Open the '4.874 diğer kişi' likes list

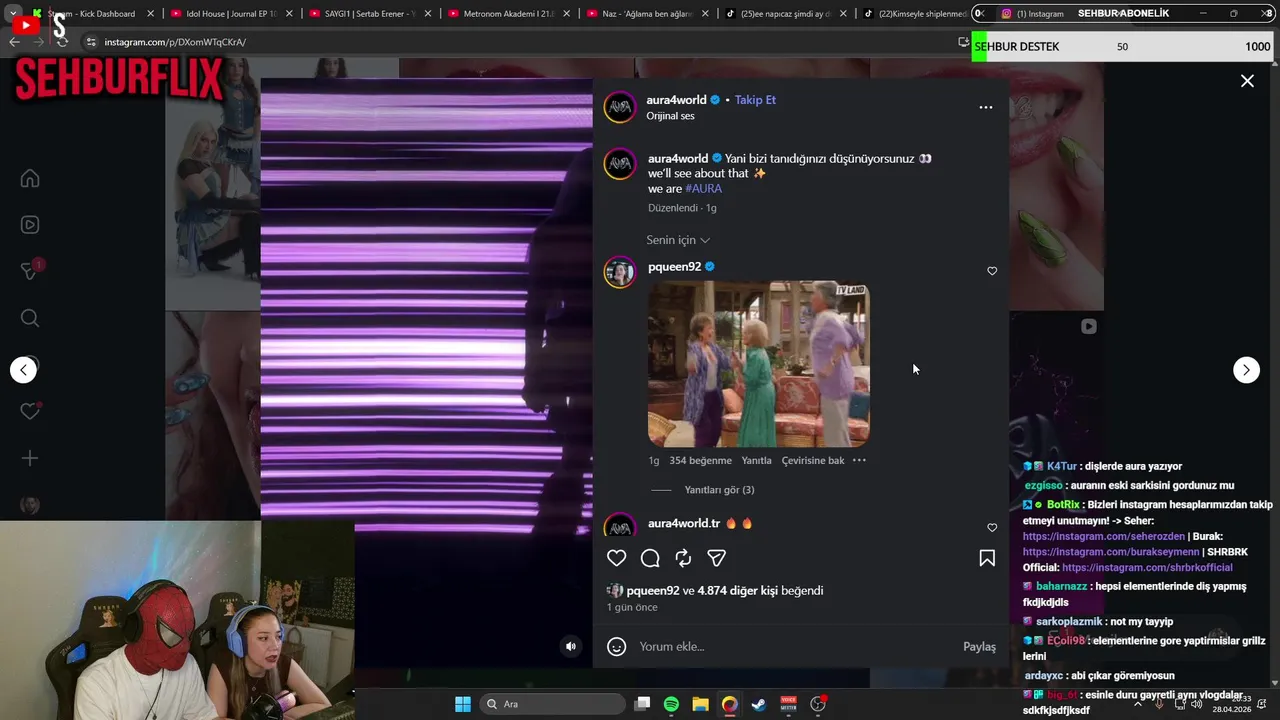(x=737, y=591)
